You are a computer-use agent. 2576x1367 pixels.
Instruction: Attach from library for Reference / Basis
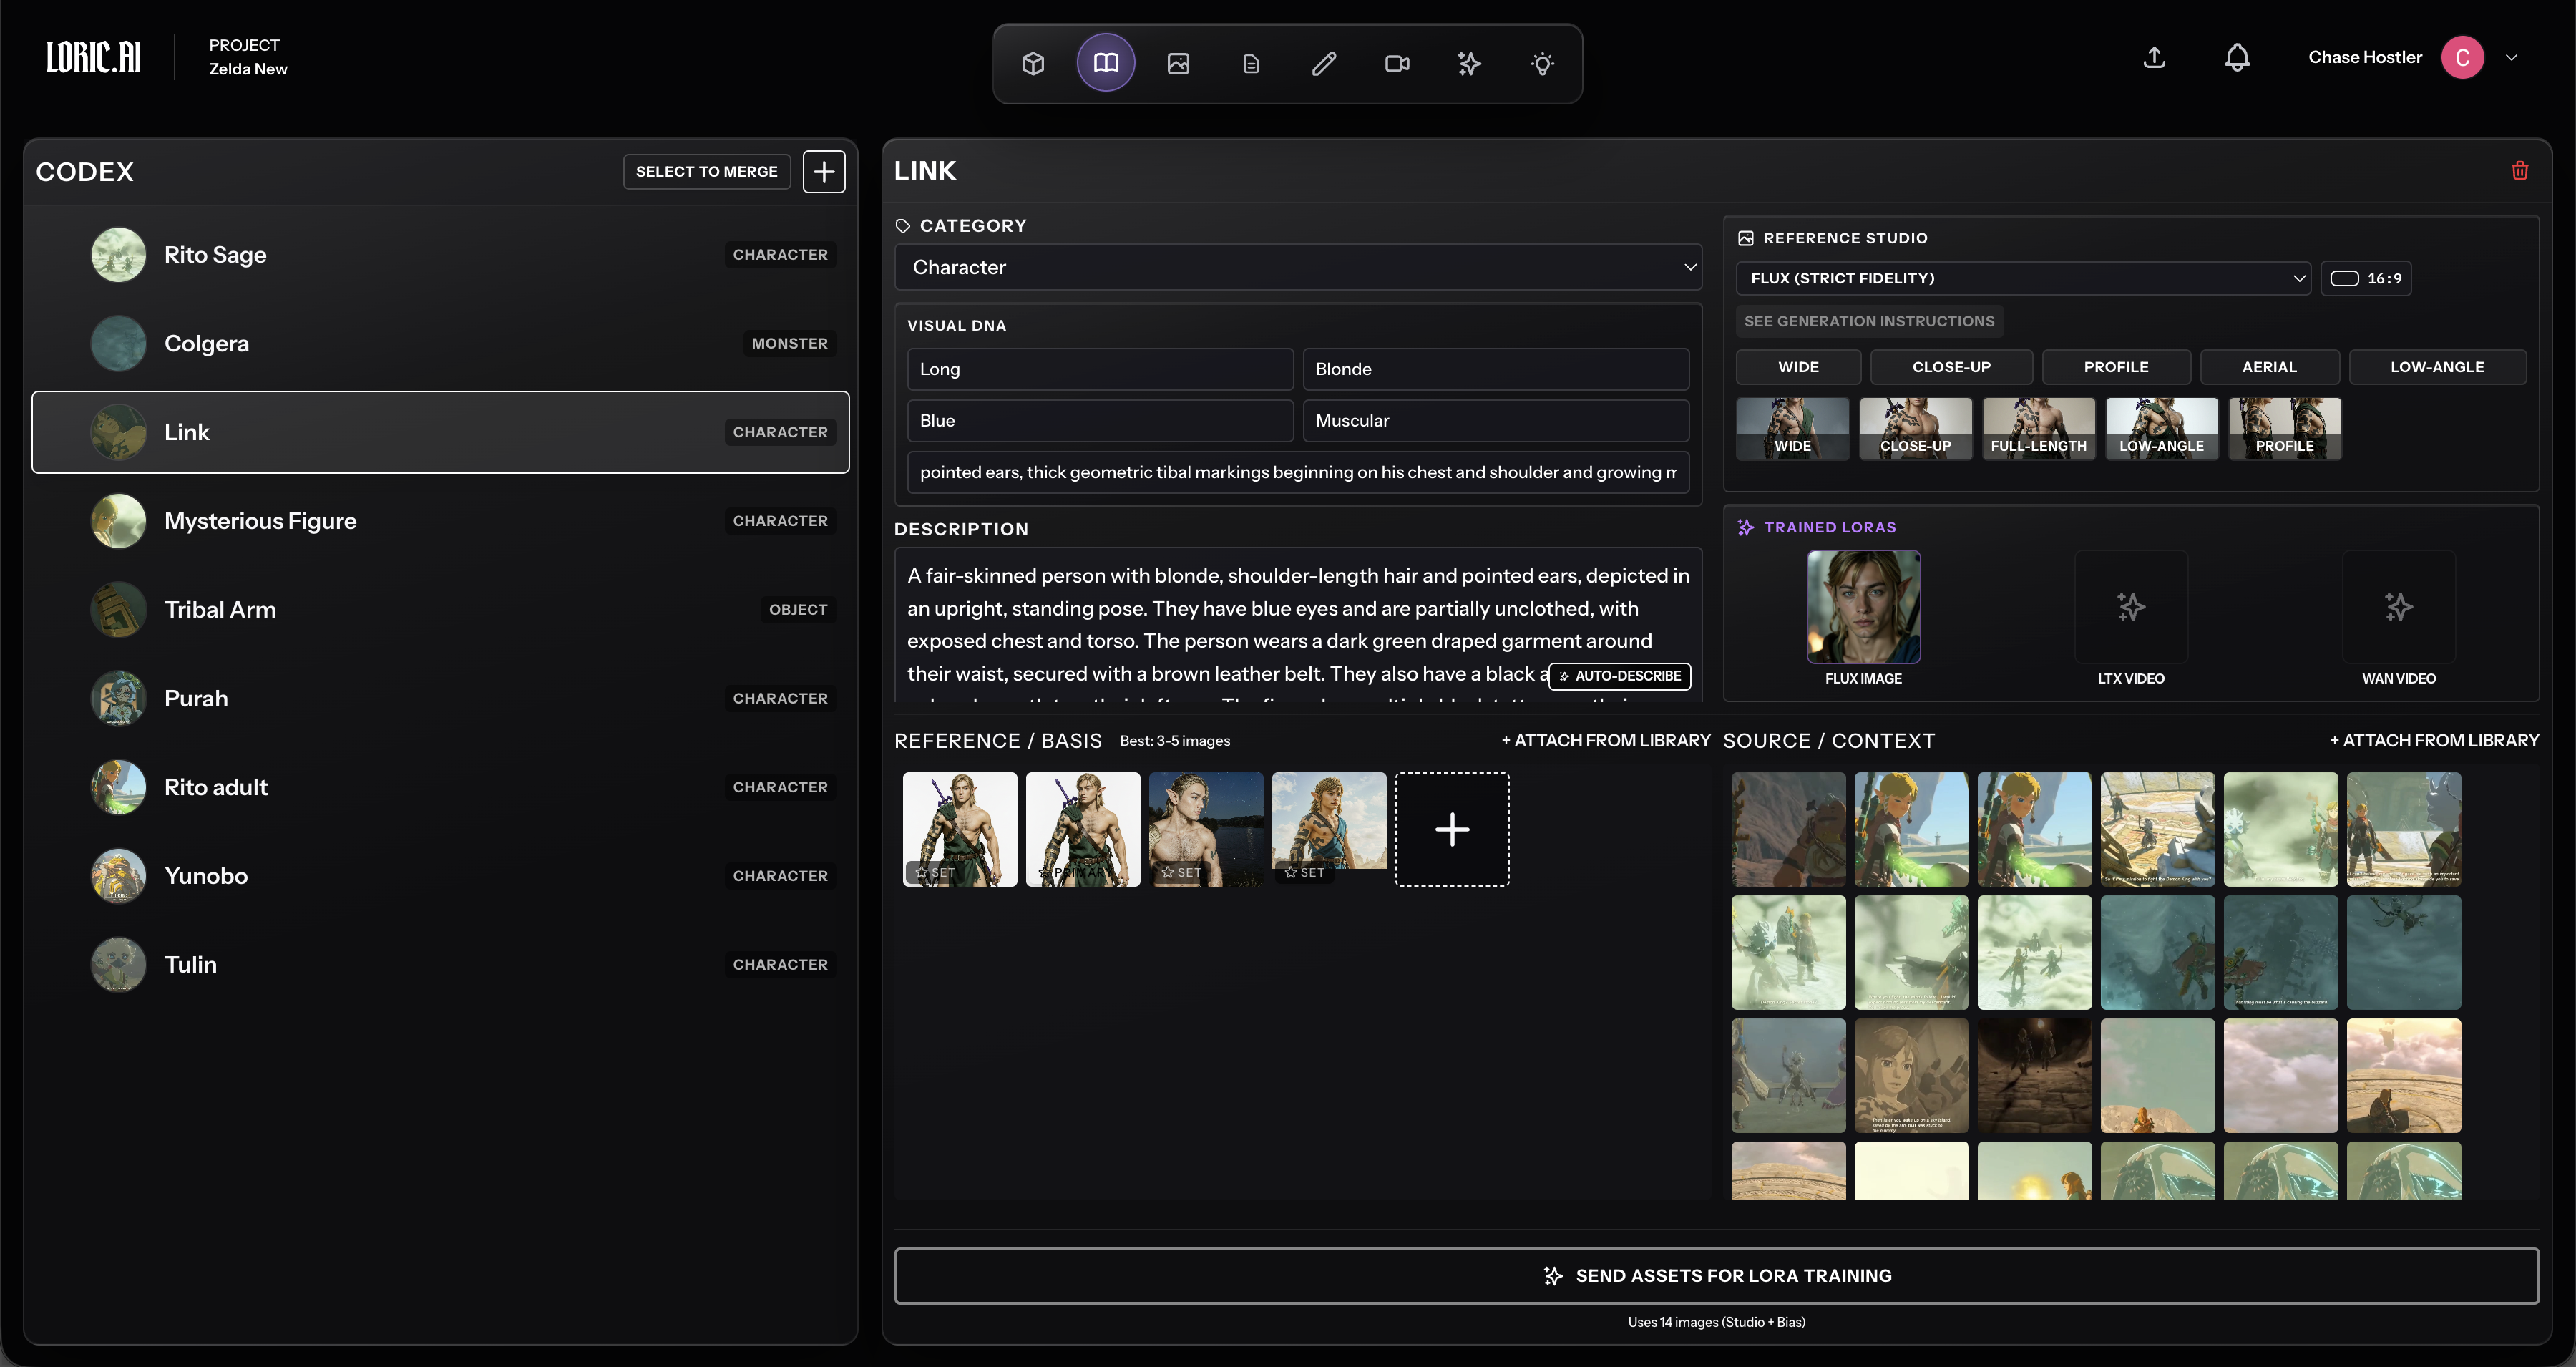point(1605,740)
